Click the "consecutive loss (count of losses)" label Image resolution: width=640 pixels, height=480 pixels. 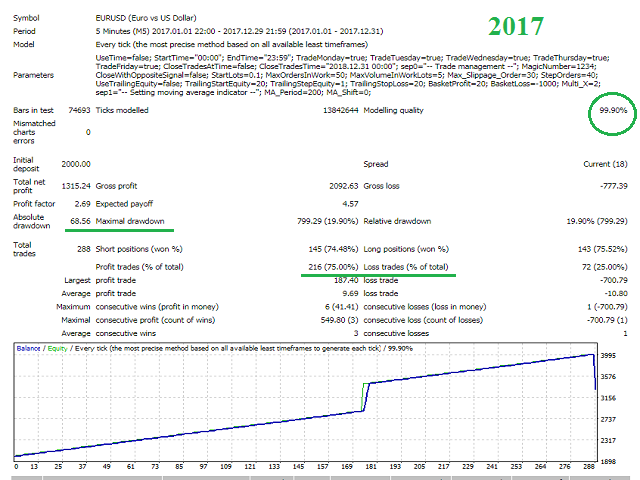coord(423,320)
